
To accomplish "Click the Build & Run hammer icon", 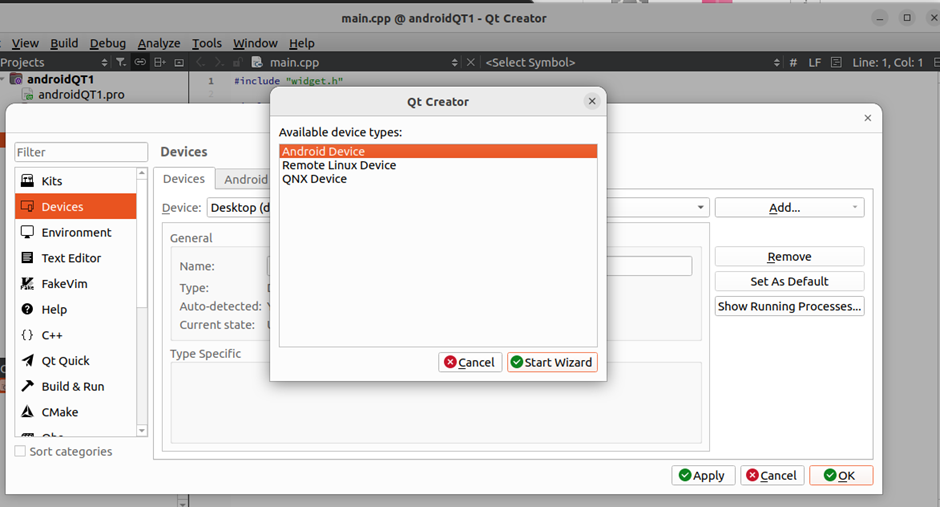I will [28, 386].
